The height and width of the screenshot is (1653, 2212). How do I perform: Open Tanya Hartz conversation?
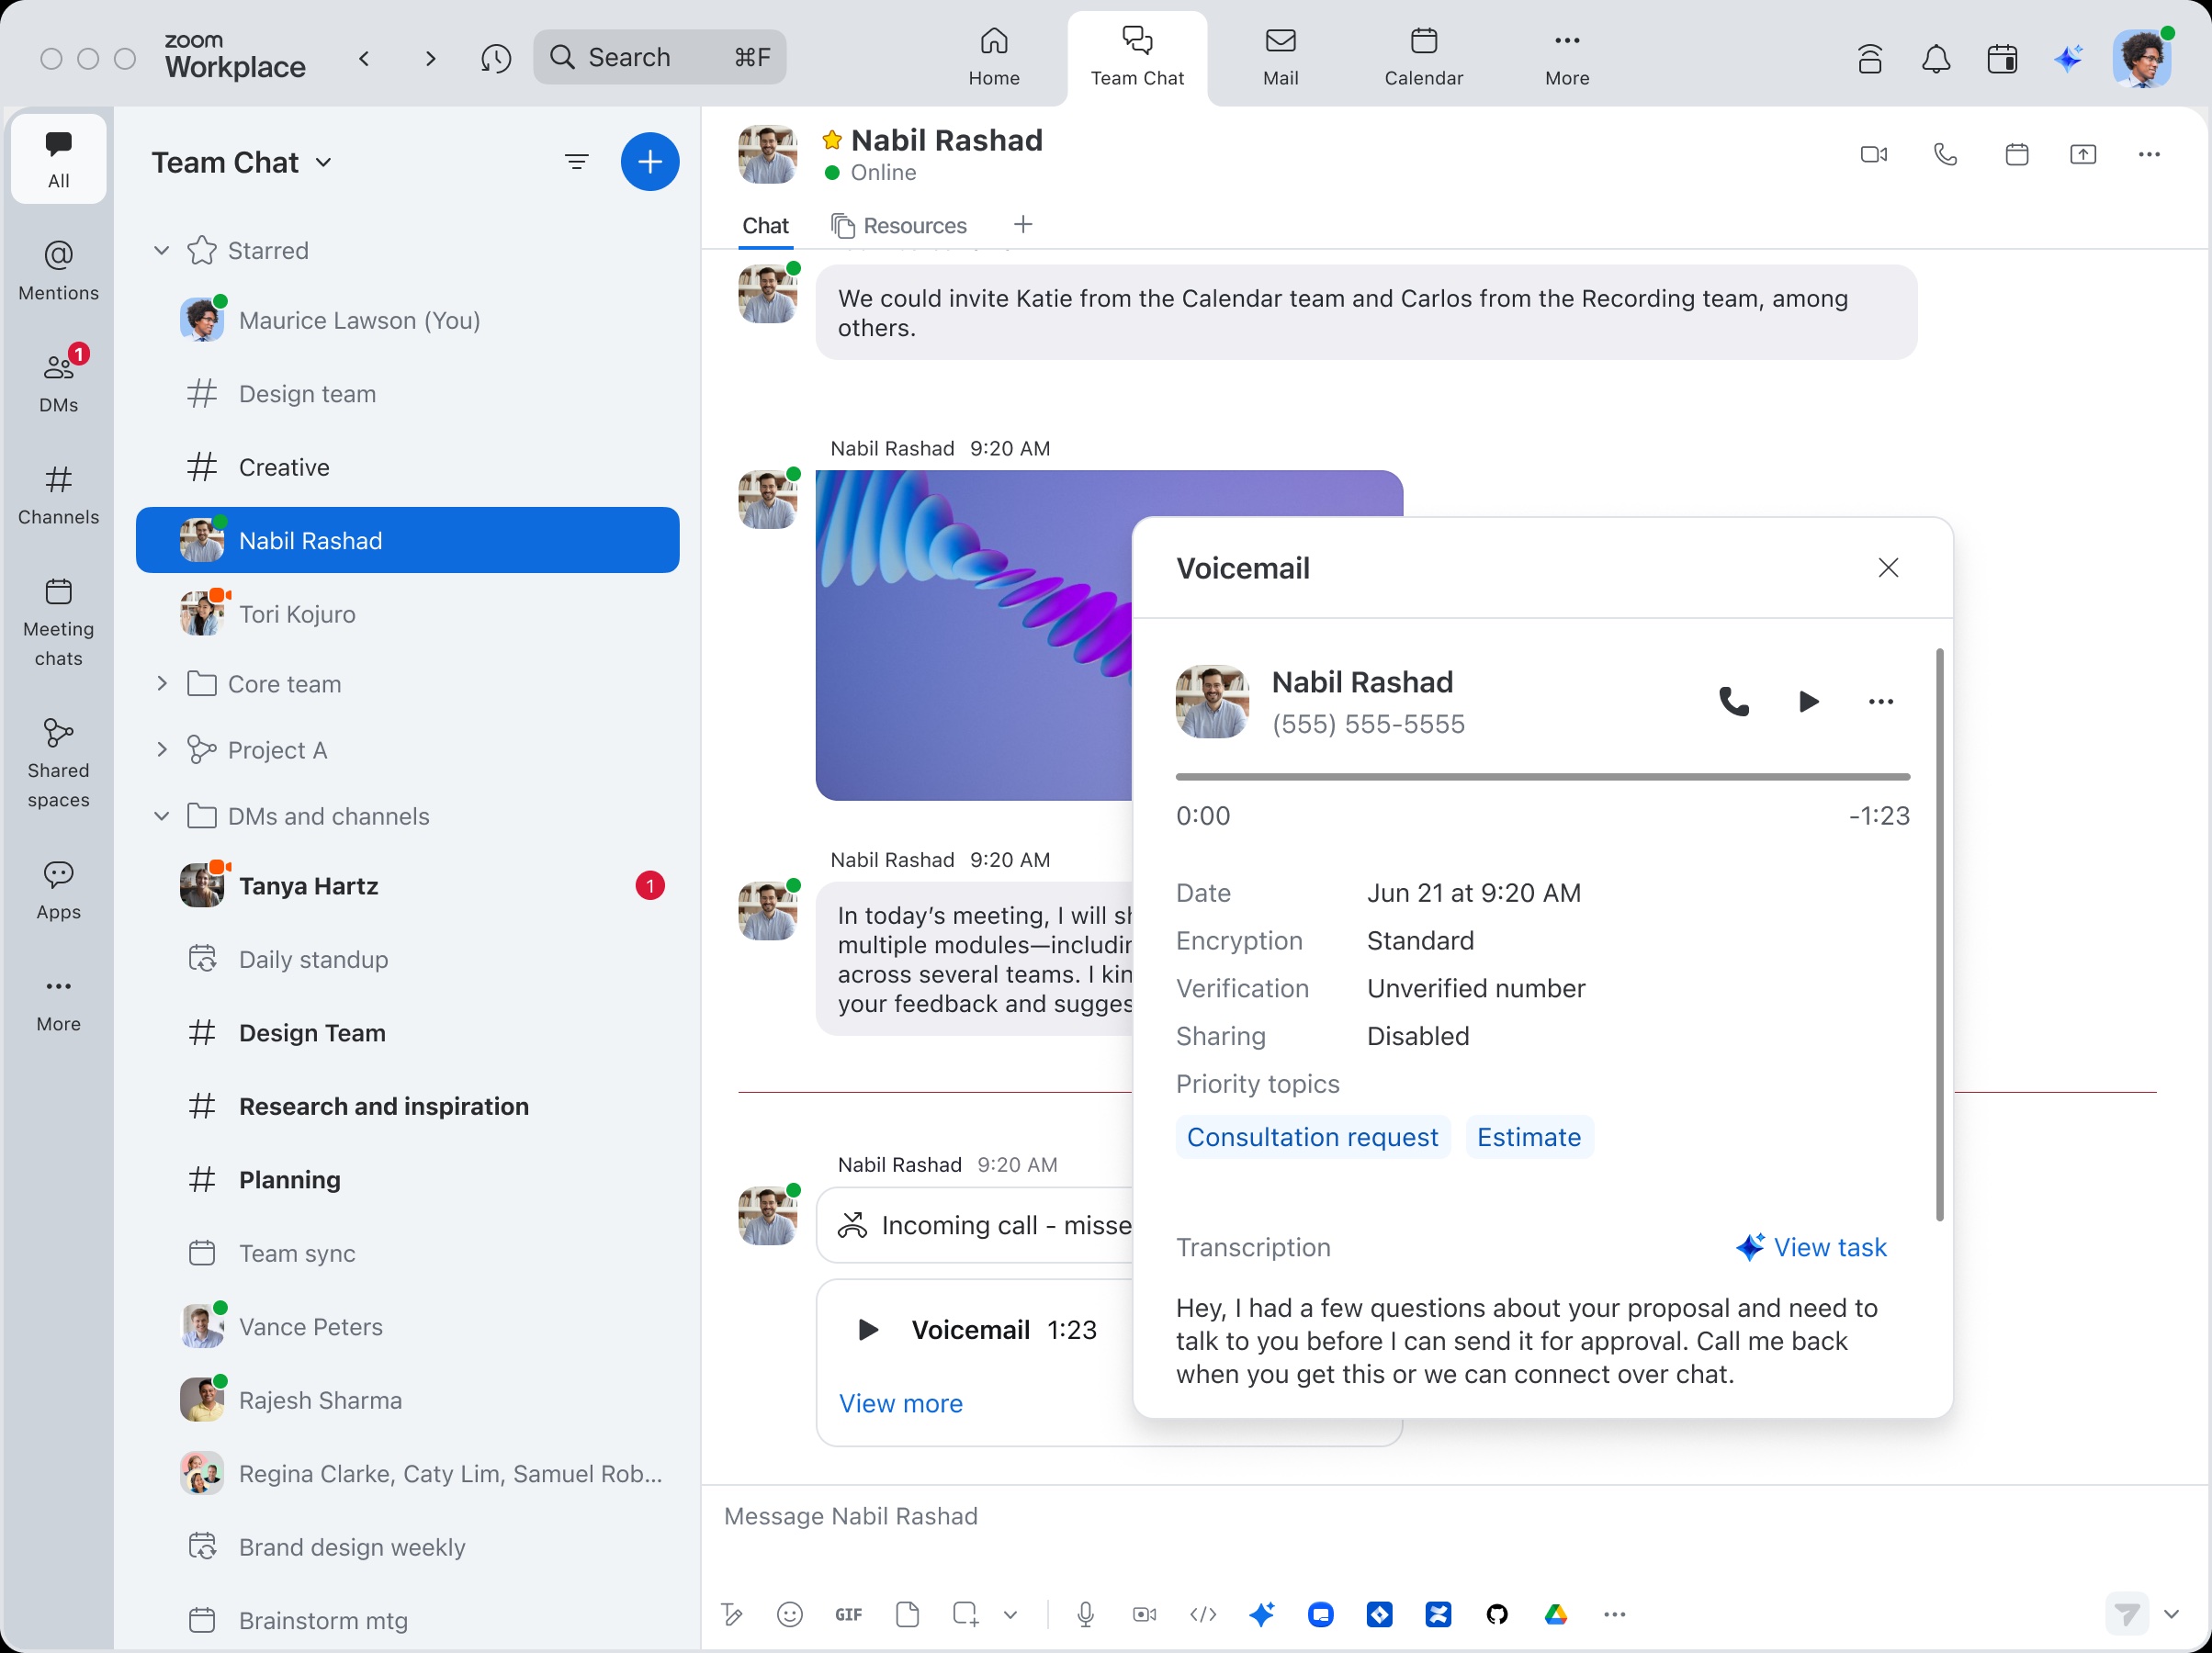(408, 886)
